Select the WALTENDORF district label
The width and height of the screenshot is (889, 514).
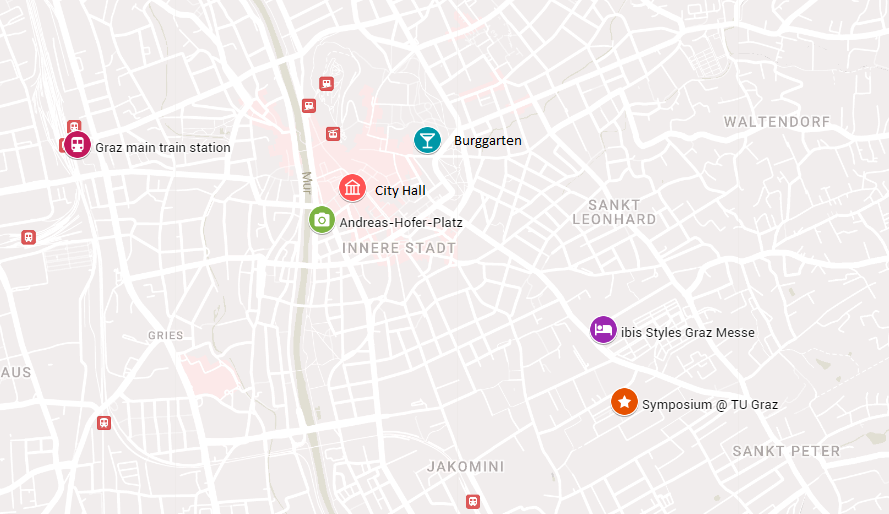click(777, 122)
